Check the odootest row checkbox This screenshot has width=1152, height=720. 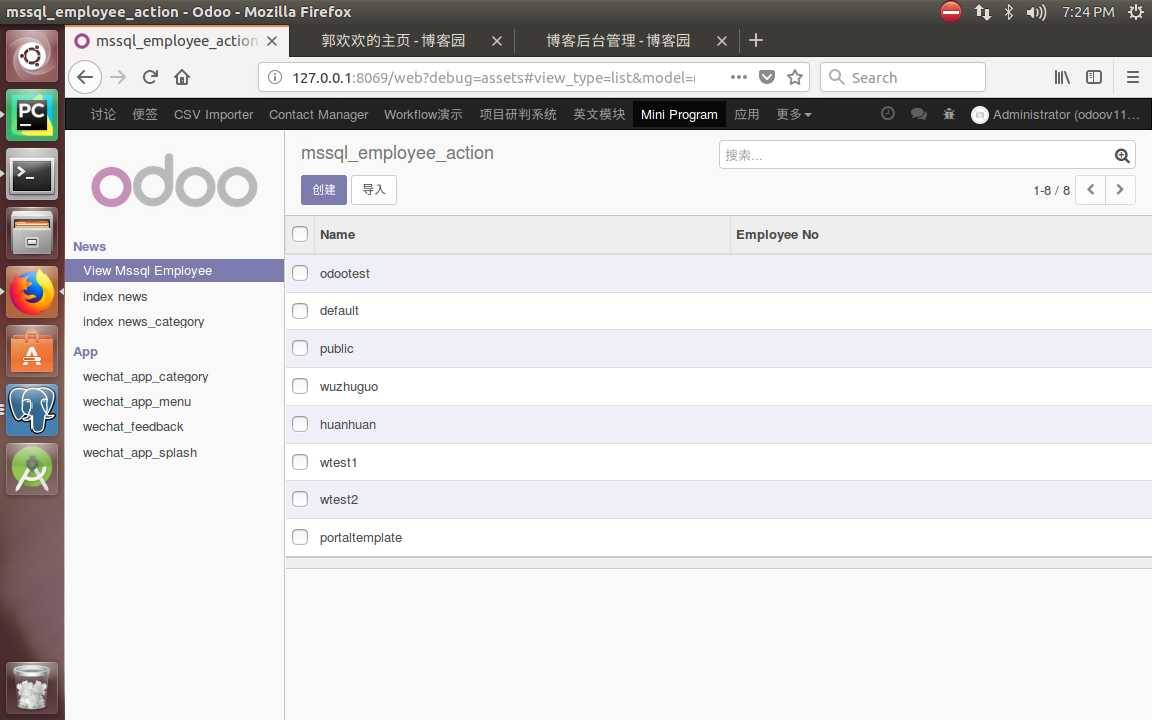coord(300,273)
